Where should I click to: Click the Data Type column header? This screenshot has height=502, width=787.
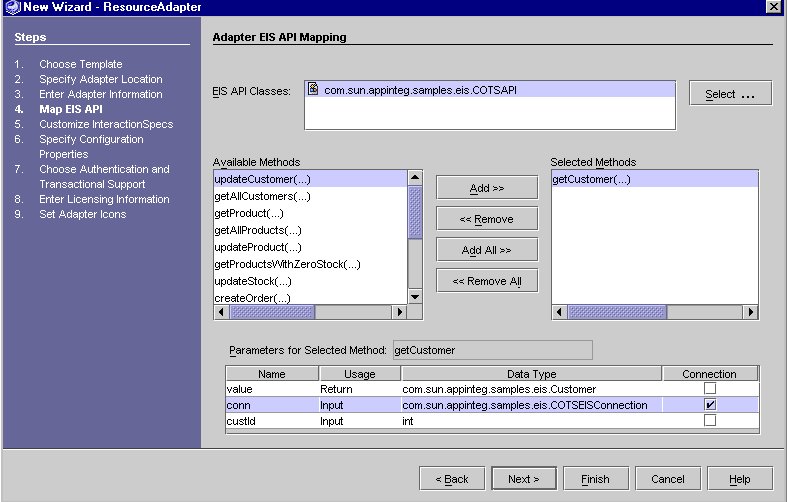click(x=532, y=374)
